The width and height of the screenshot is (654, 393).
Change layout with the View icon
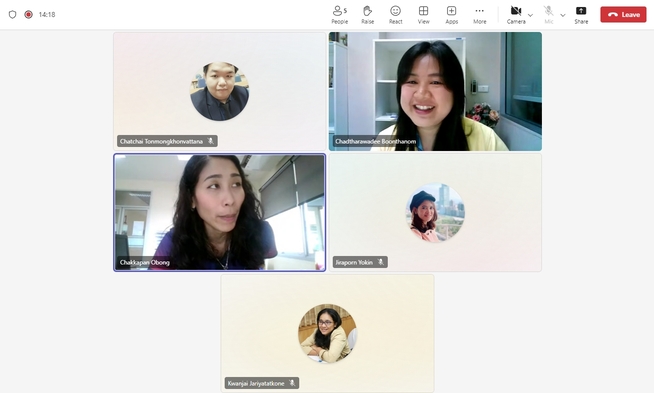pyautogui.click(x=423, y=15)
